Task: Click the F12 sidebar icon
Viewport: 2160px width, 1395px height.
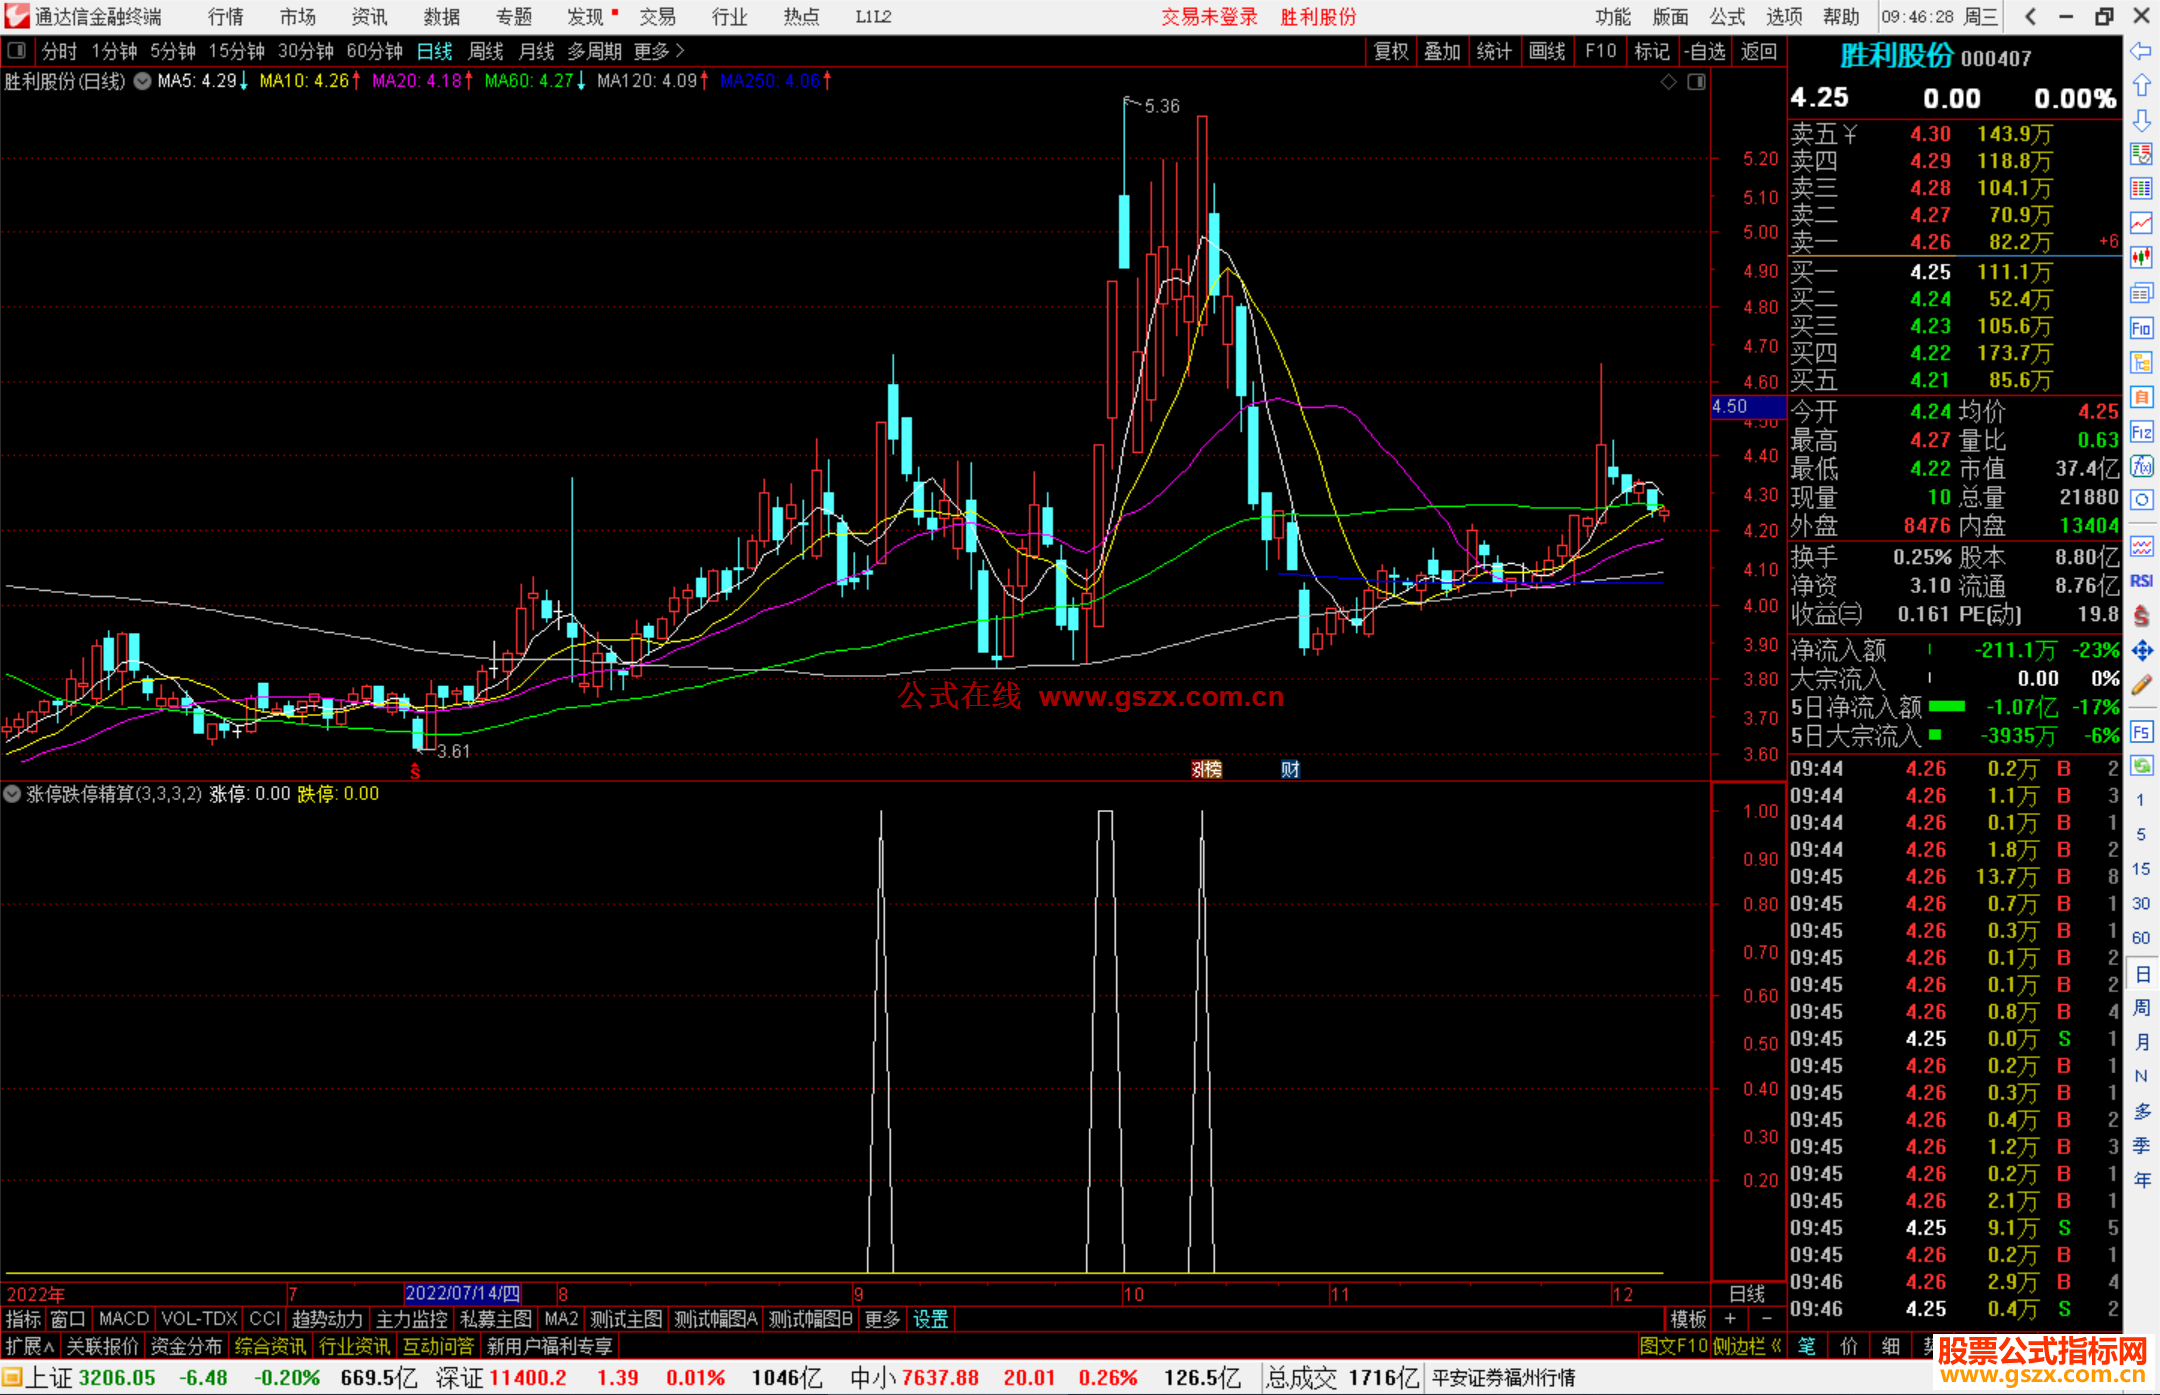Action: coord(2141,432)
